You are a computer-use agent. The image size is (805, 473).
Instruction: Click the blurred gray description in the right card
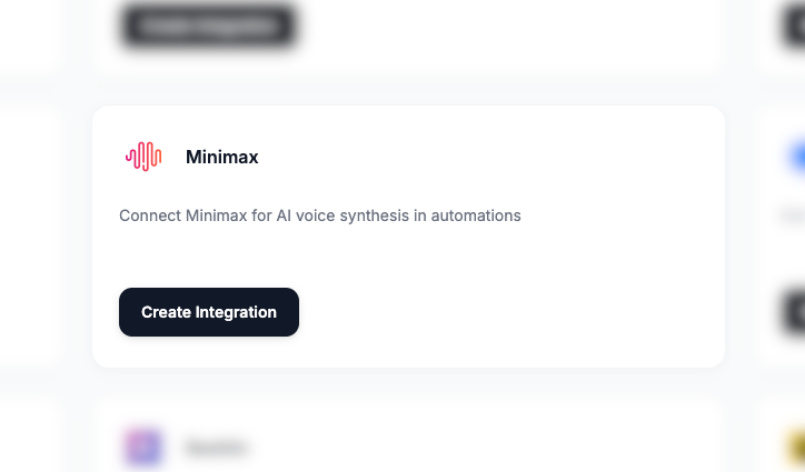pyautogui.click(x=794, y=215)
